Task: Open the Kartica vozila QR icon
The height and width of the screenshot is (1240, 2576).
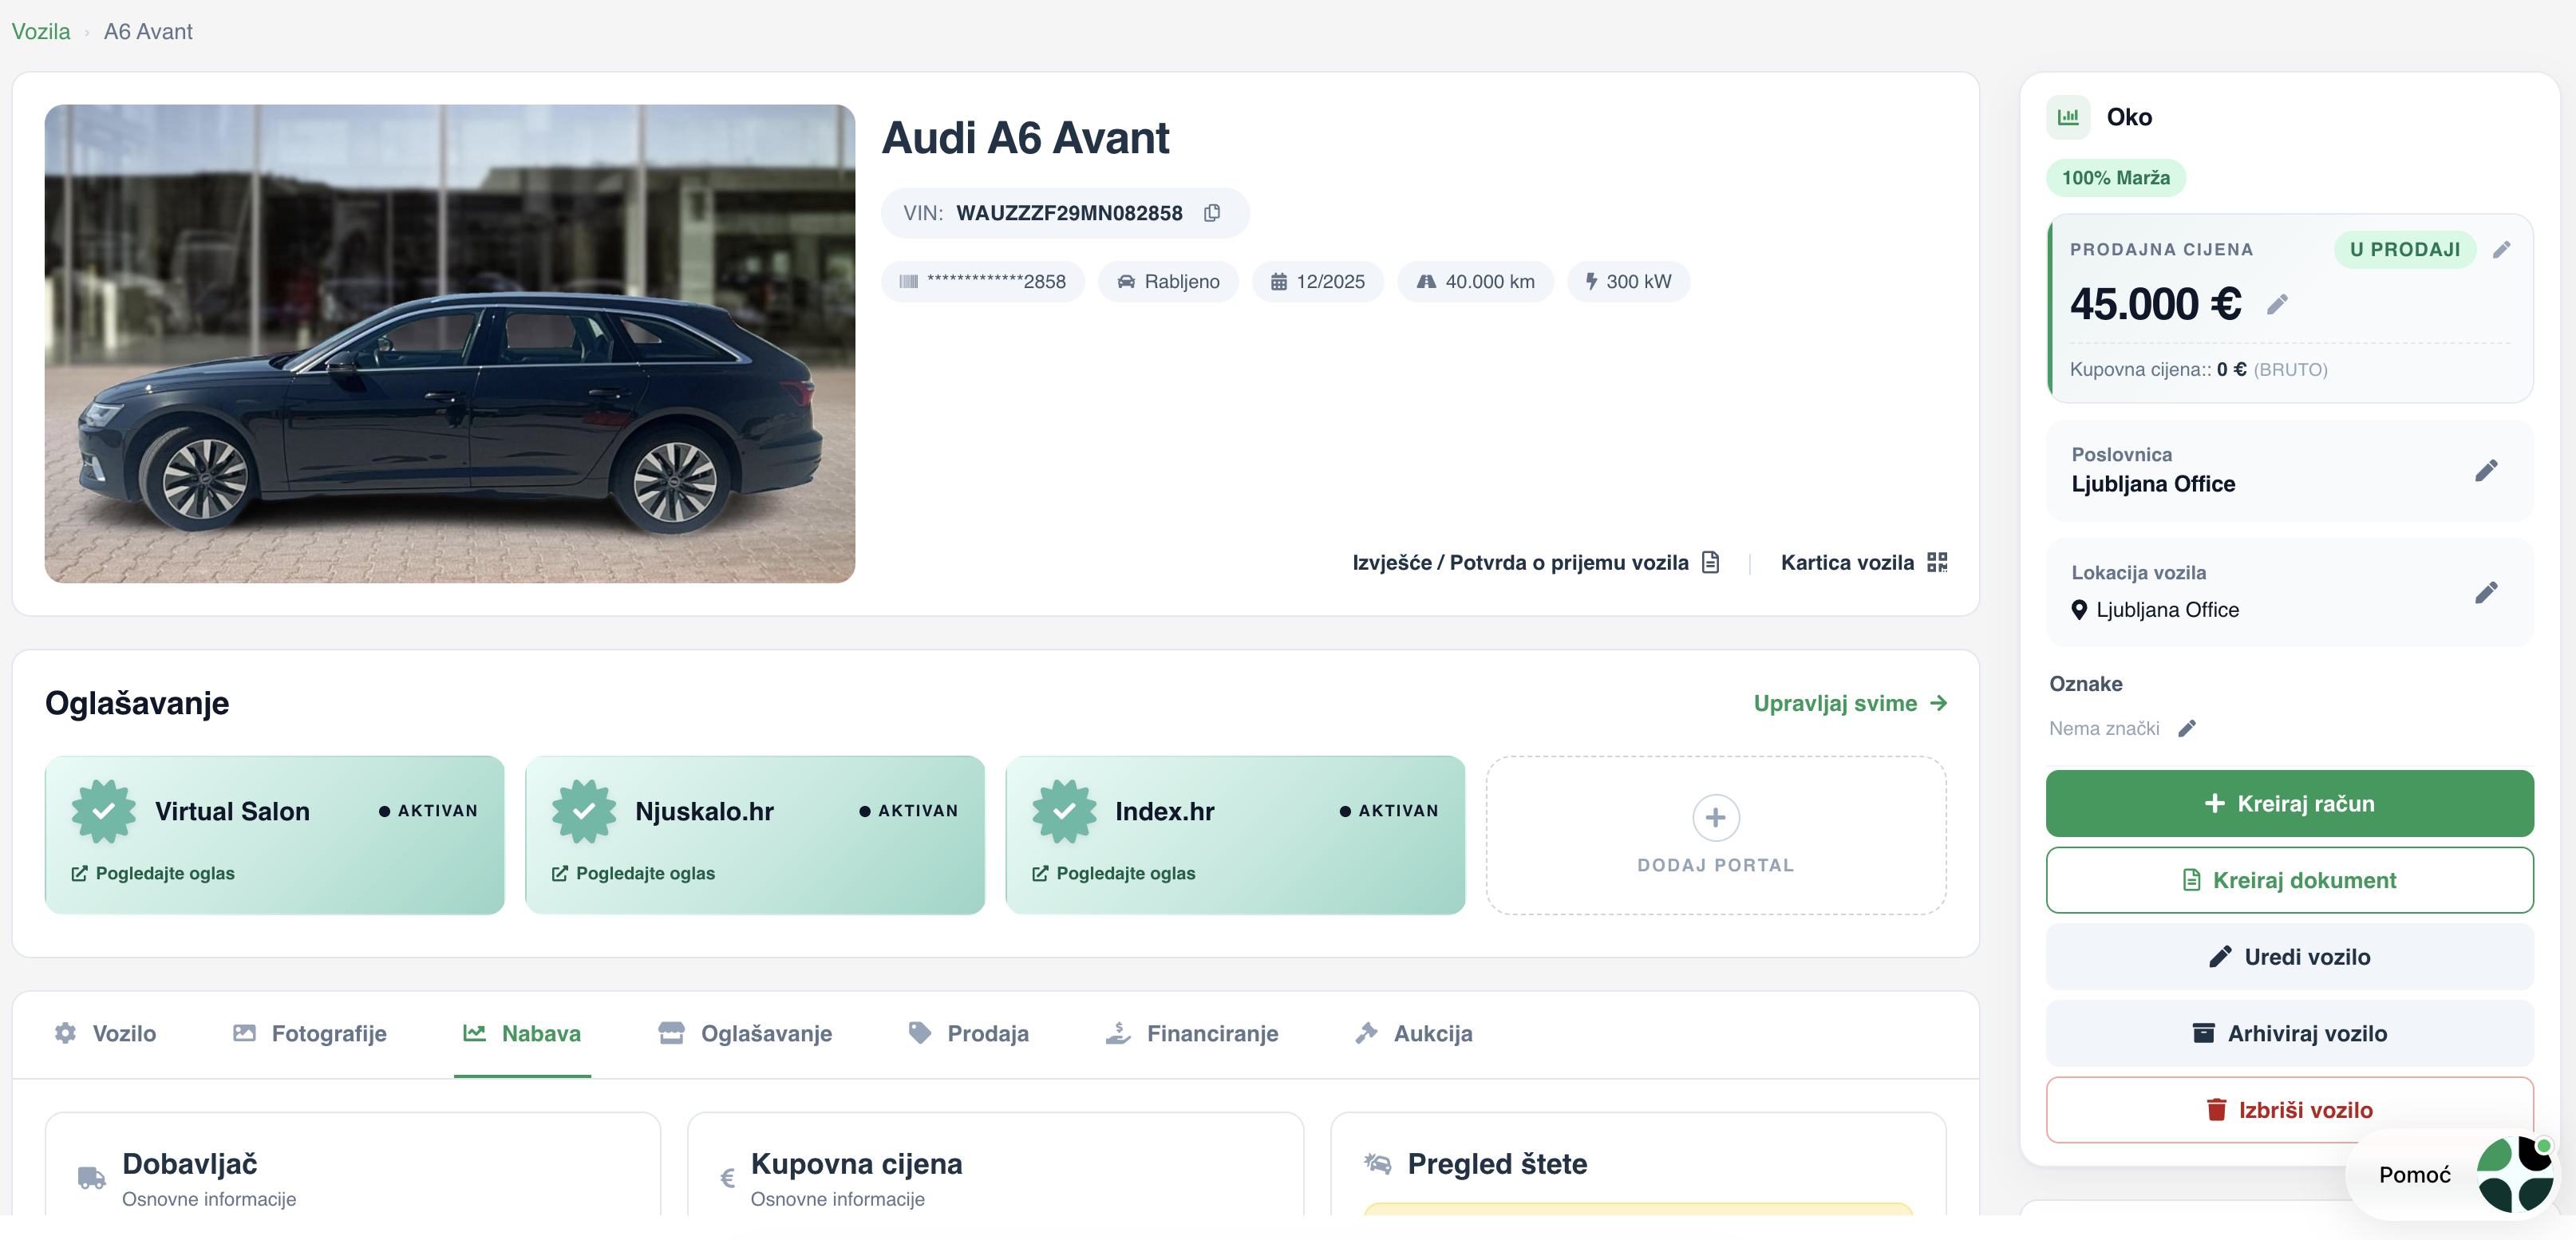Action: [1937, 562]
